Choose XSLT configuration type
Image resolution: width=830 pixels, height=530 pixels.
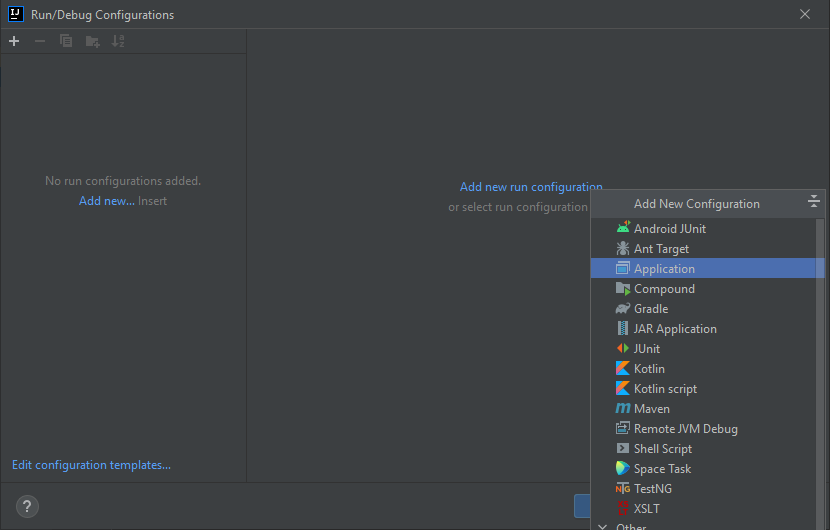pyautogui.click(x=703, y=508)
